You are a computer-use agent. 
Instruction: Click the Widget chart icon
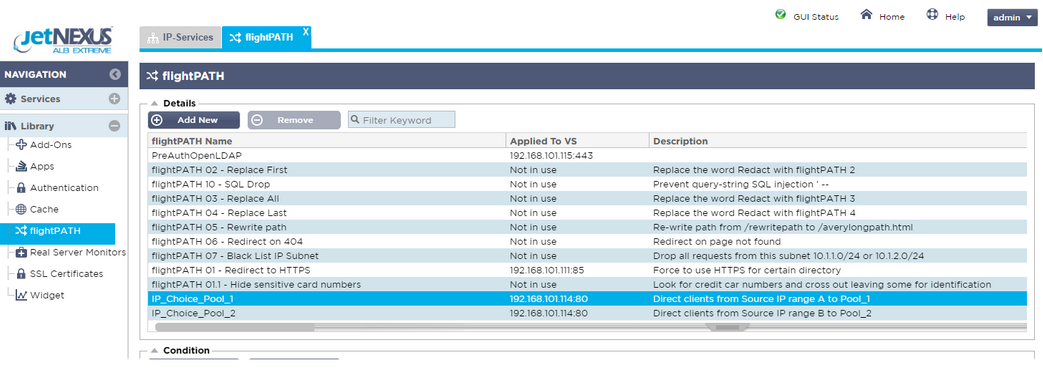pos(21,295)
